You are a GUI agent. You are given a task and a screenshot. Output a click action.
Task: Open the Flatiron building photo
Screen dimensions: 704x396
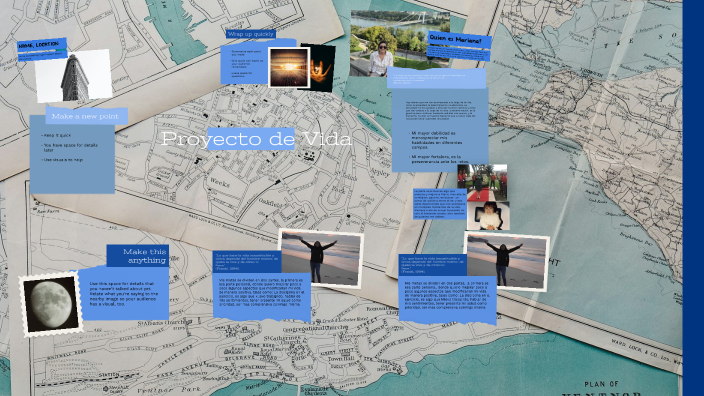pyautogui.click(x=73, y=76)
